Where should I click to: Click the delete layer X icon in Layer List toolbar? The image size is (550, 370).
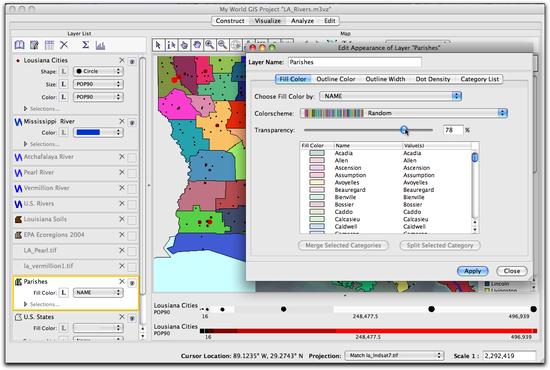(64, 45)
